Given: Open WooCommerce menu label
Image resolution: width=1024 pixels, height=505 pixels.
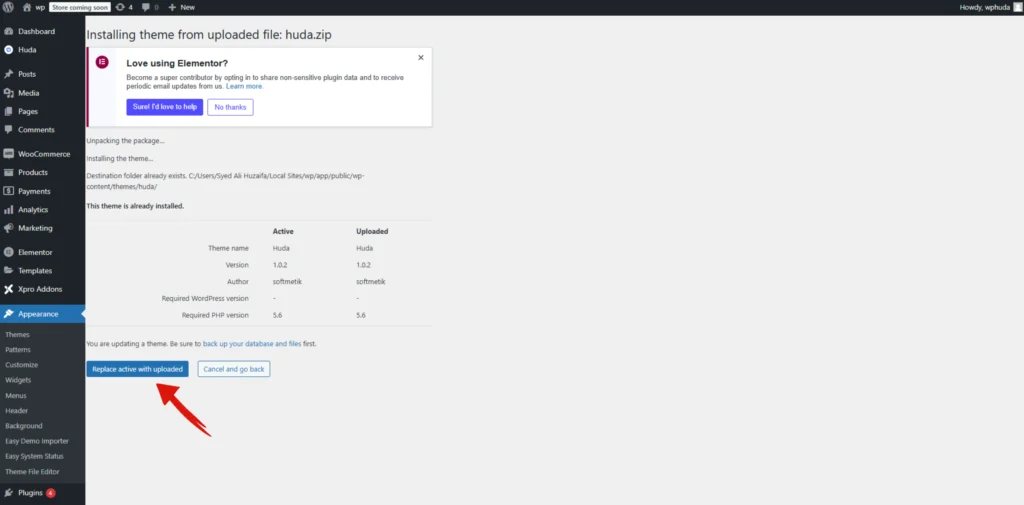Looking at the screenshot, I should 44,154.
